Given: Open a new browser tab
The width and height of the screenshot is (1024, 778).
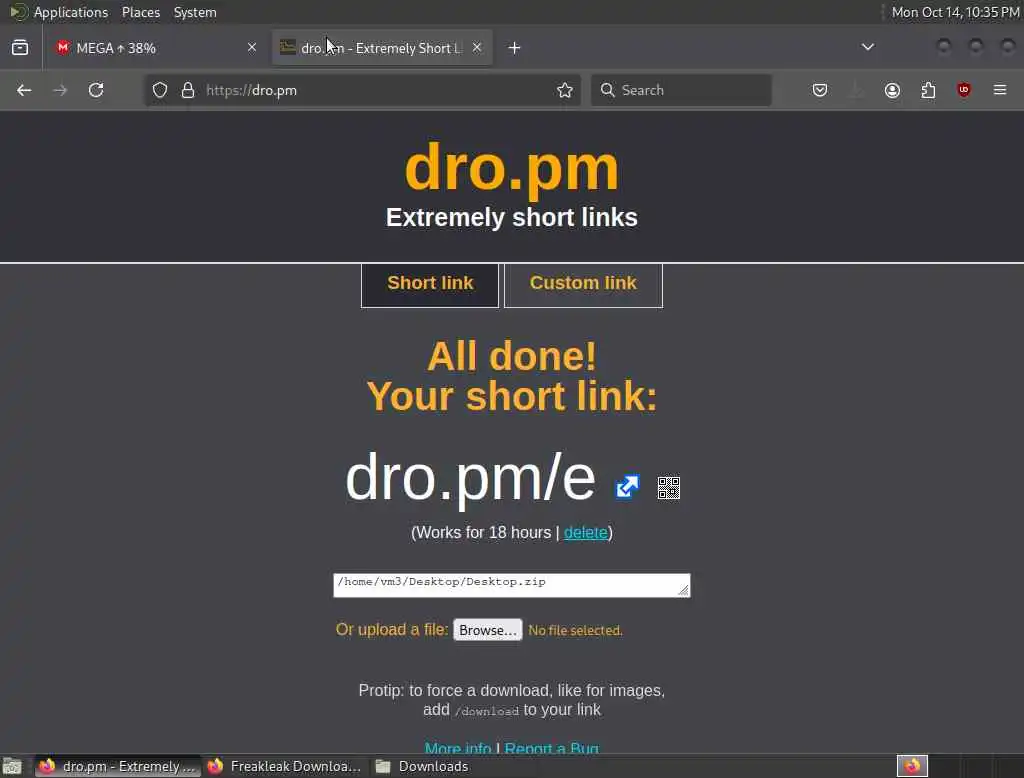Looking at the screenshot, I should tap(515, 48).
